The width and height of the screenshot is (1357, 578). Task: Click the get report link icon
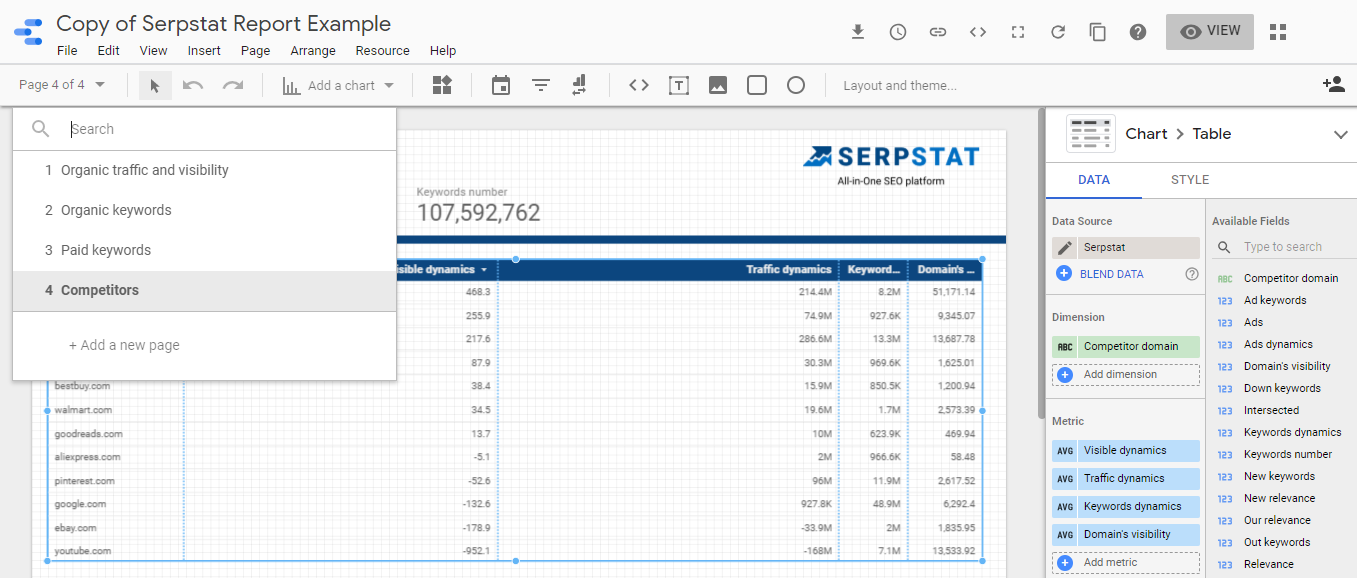click(938, 32)
